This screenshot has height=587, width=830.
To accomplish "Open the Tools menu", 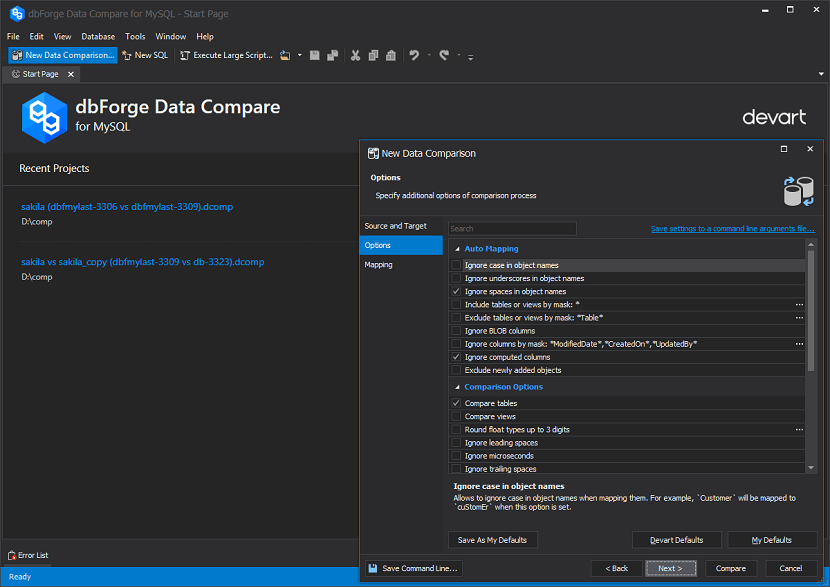I will [x=135, y=37].
